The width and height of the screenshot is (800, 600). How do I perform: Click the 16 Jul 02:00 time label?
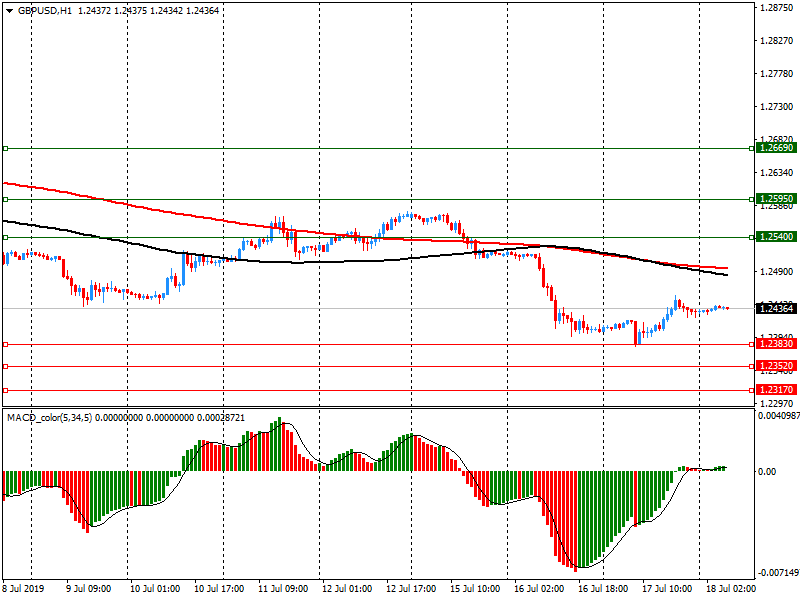[x=539, y=589]
